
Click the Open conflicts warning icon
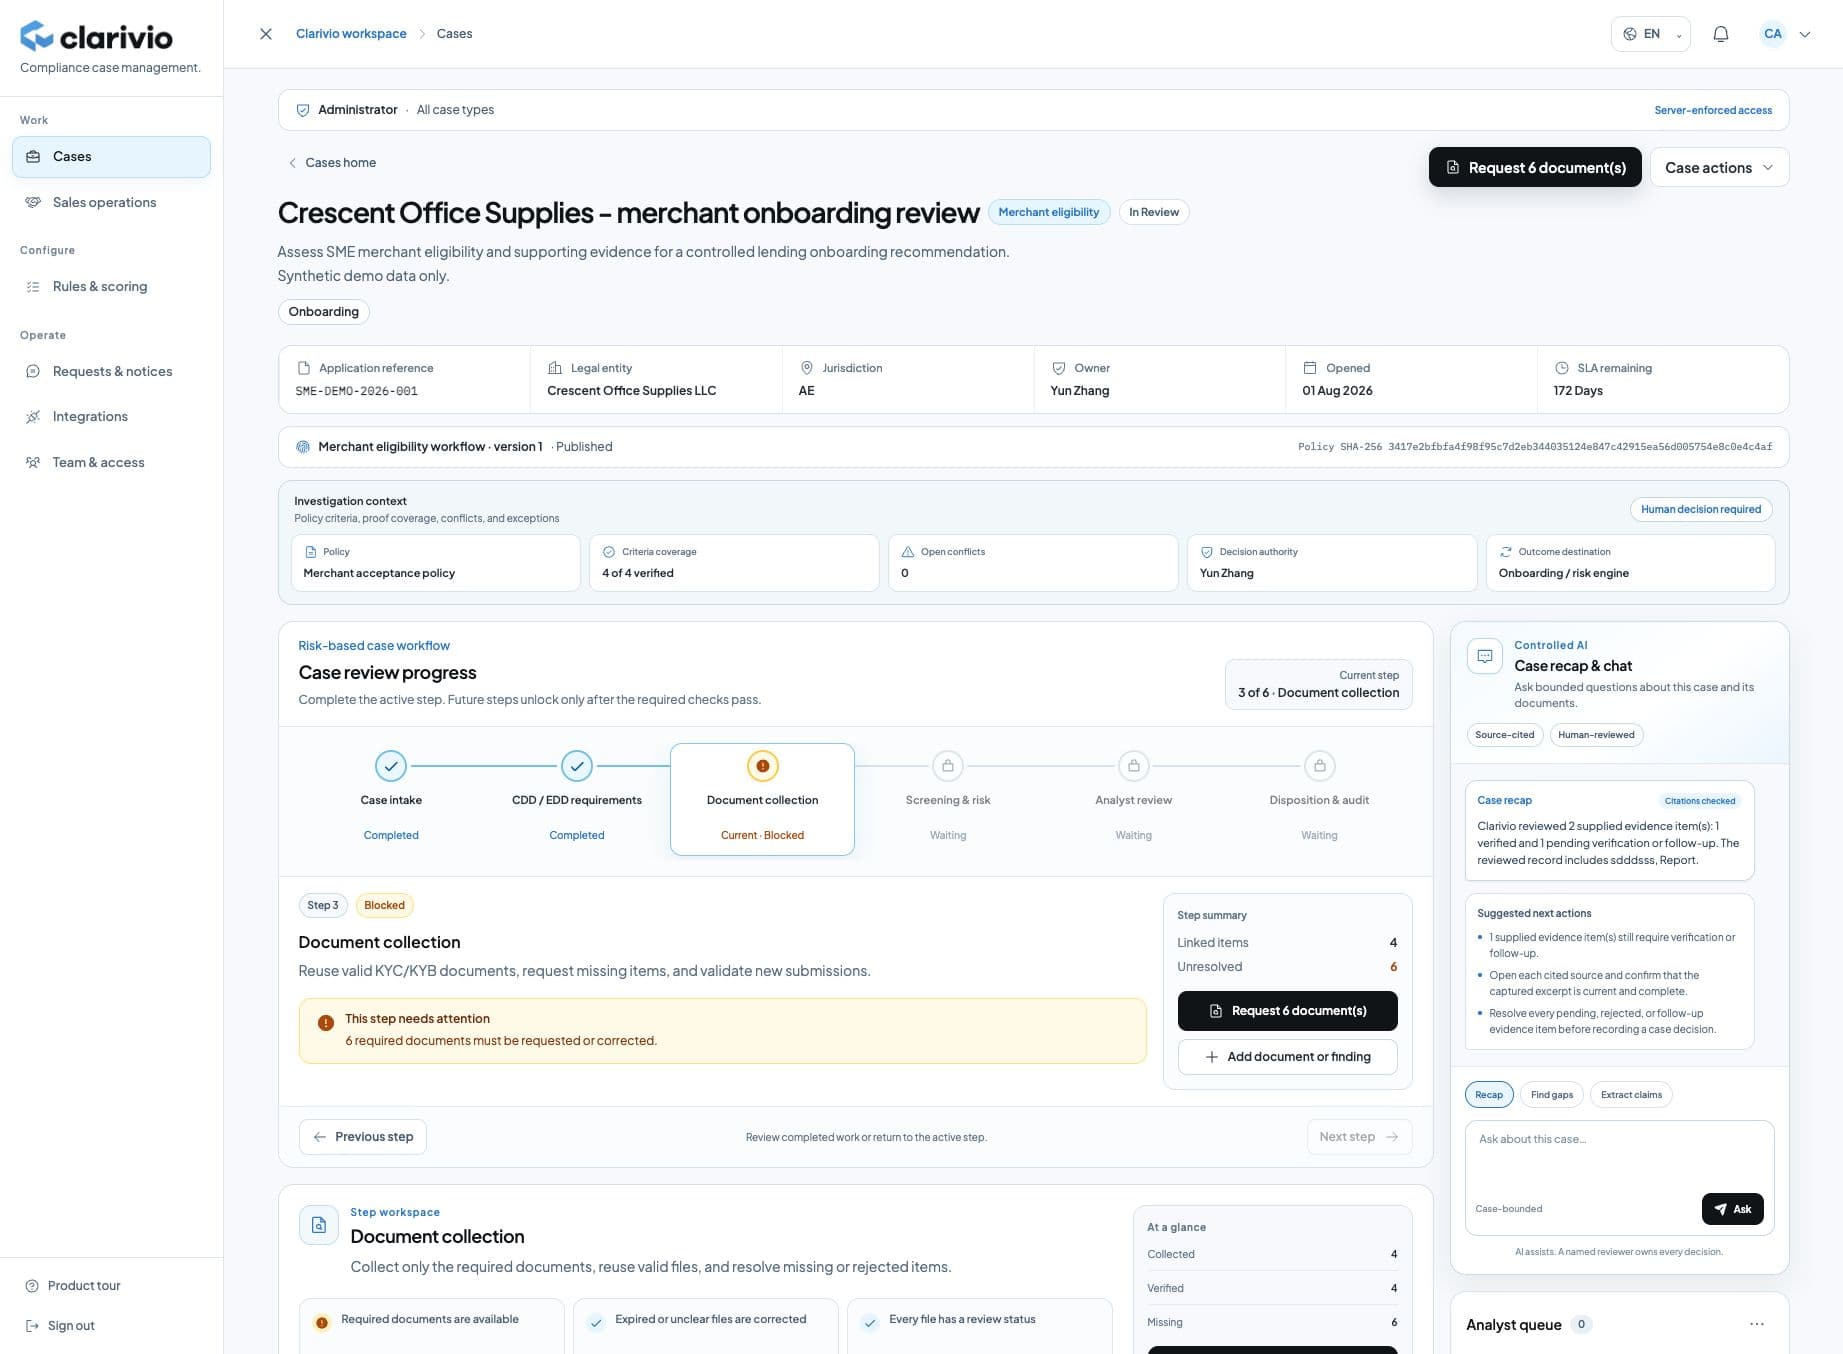point(908,552)
